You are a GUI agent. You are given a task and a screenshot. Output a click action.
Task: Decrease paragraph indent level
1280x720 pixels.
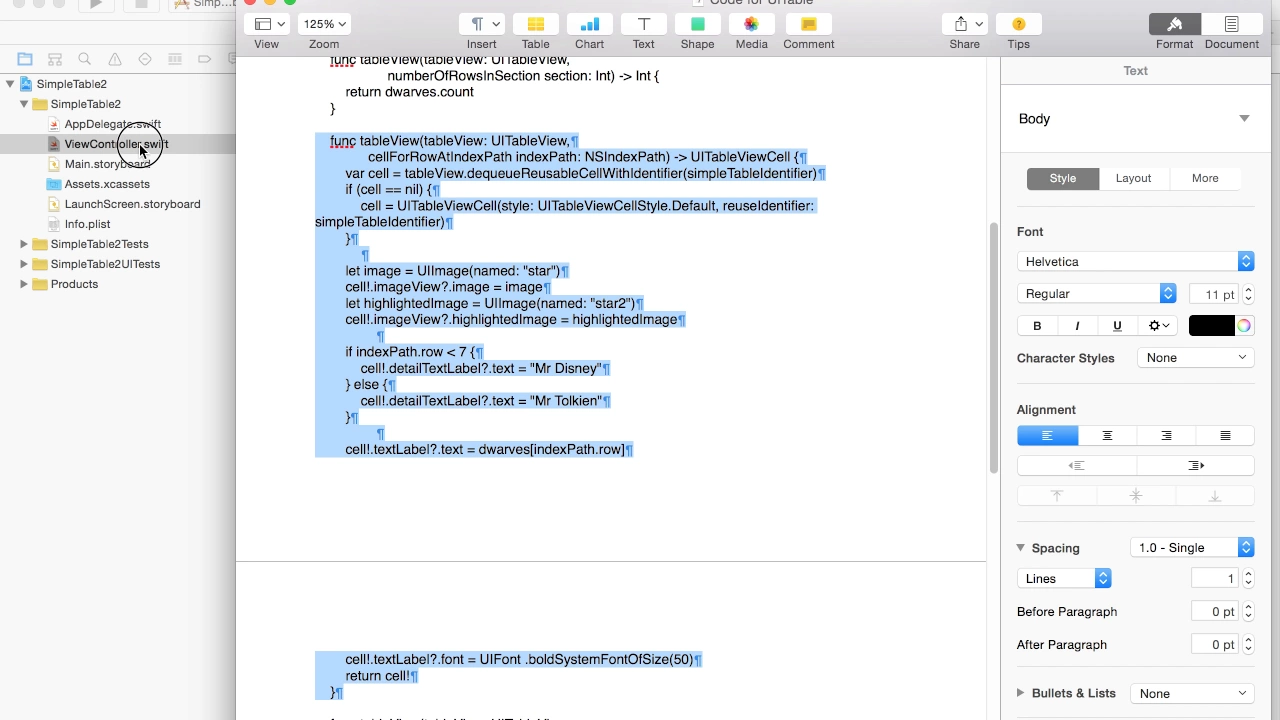(x=1076, y=466)
